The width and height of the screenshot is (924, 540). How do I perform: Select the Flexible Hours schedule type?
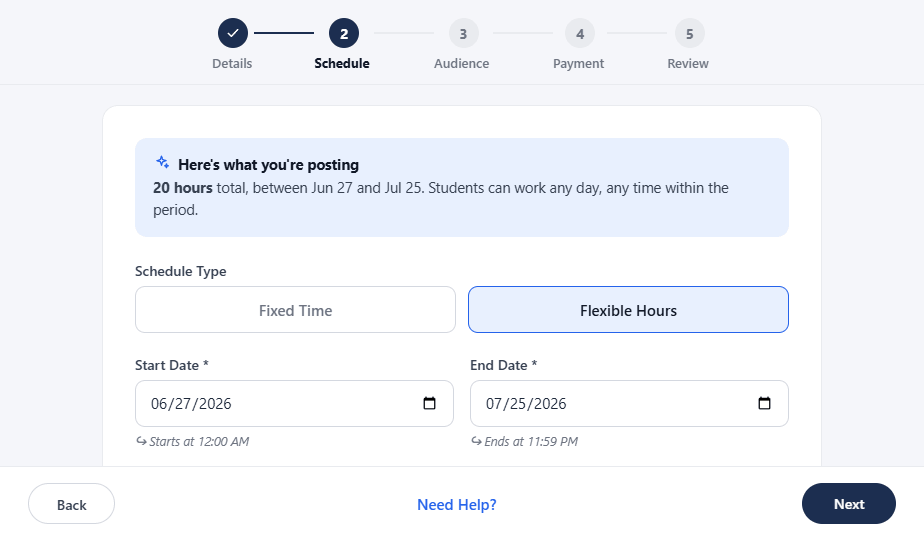coord(628,309)
